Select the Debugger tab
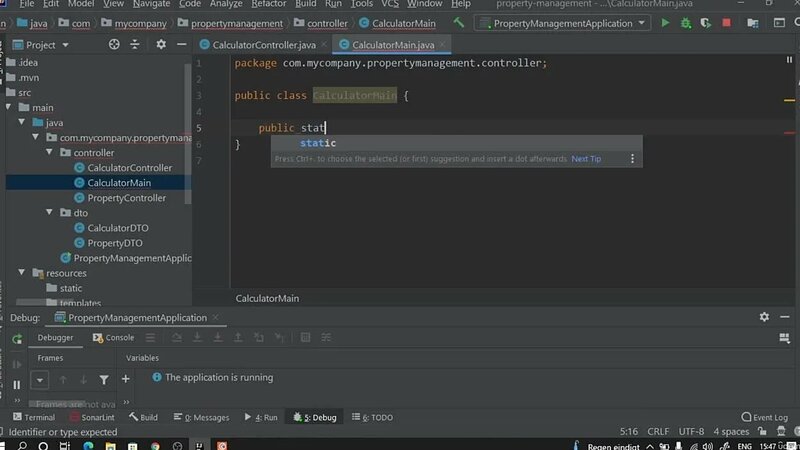Image resolution: width=800 pixels, height=450 pixels. (x=55, y=337)
